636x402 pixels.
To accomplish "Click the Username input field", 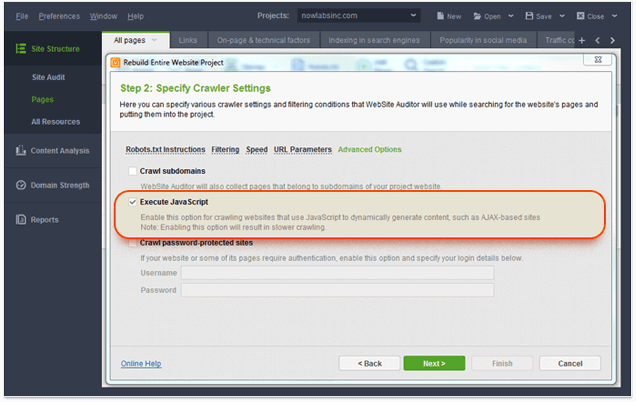I will [337, 273].
